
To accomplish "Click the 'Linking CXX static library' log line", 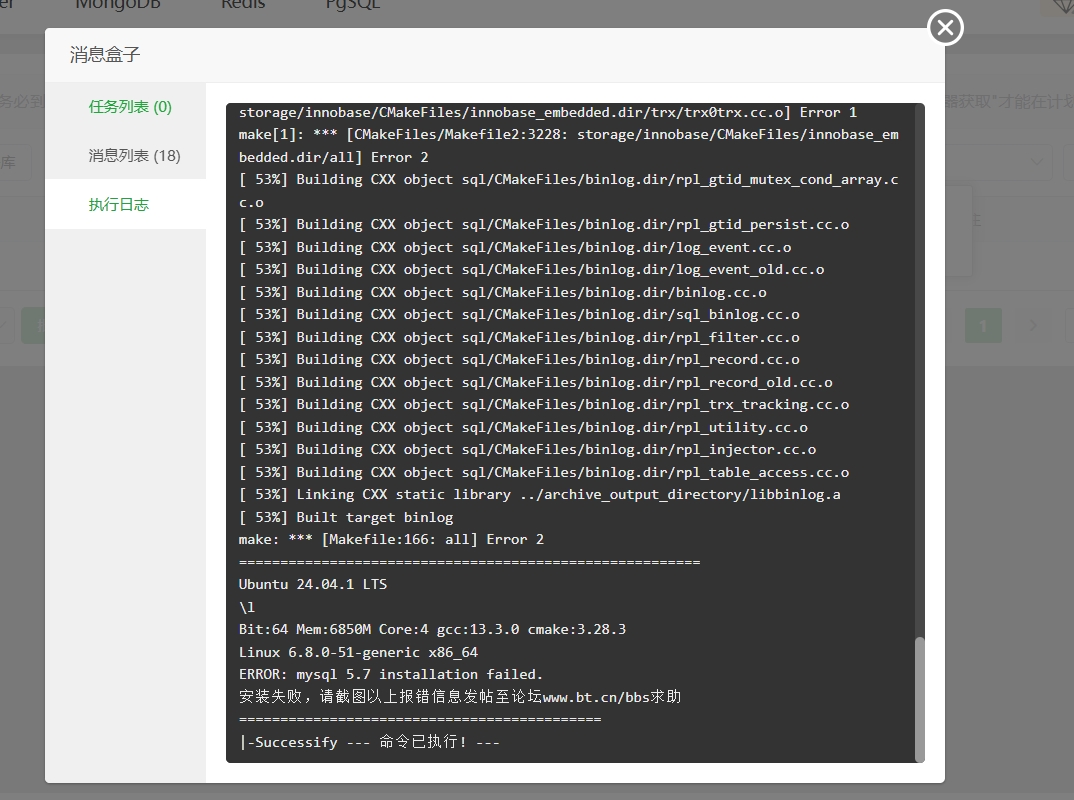I will tap(540, 495).
